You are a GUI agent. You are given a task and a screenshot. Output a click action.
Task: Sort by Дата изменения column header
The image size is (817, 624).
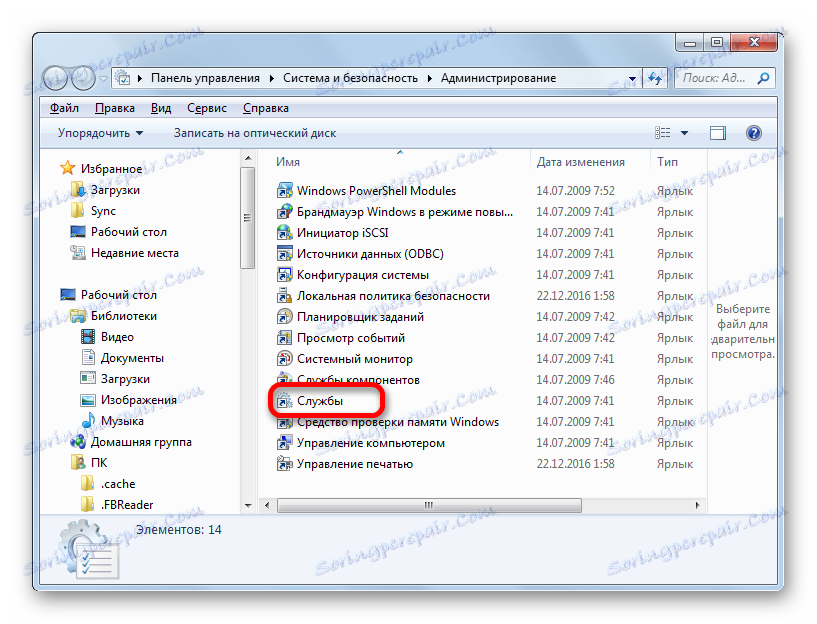pos(590,161)
